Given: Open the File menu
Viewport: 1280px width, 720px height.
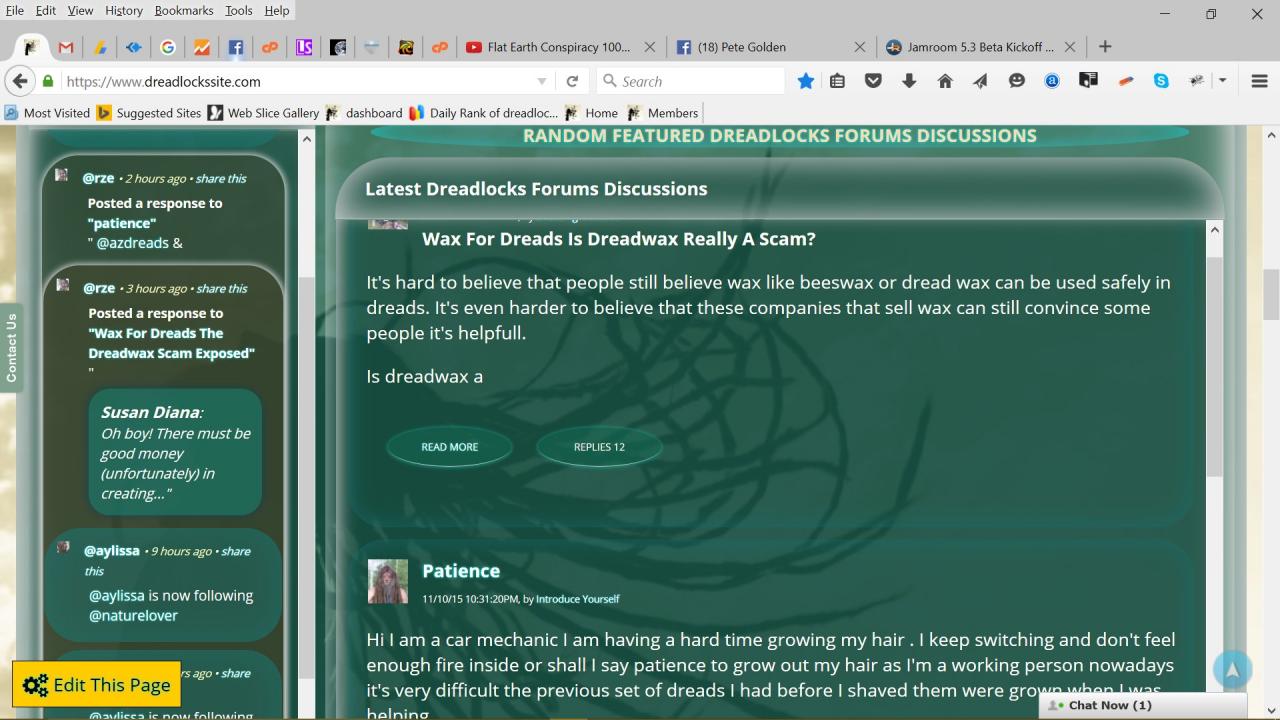Looking at the screenshot, I should pos(15,10).
